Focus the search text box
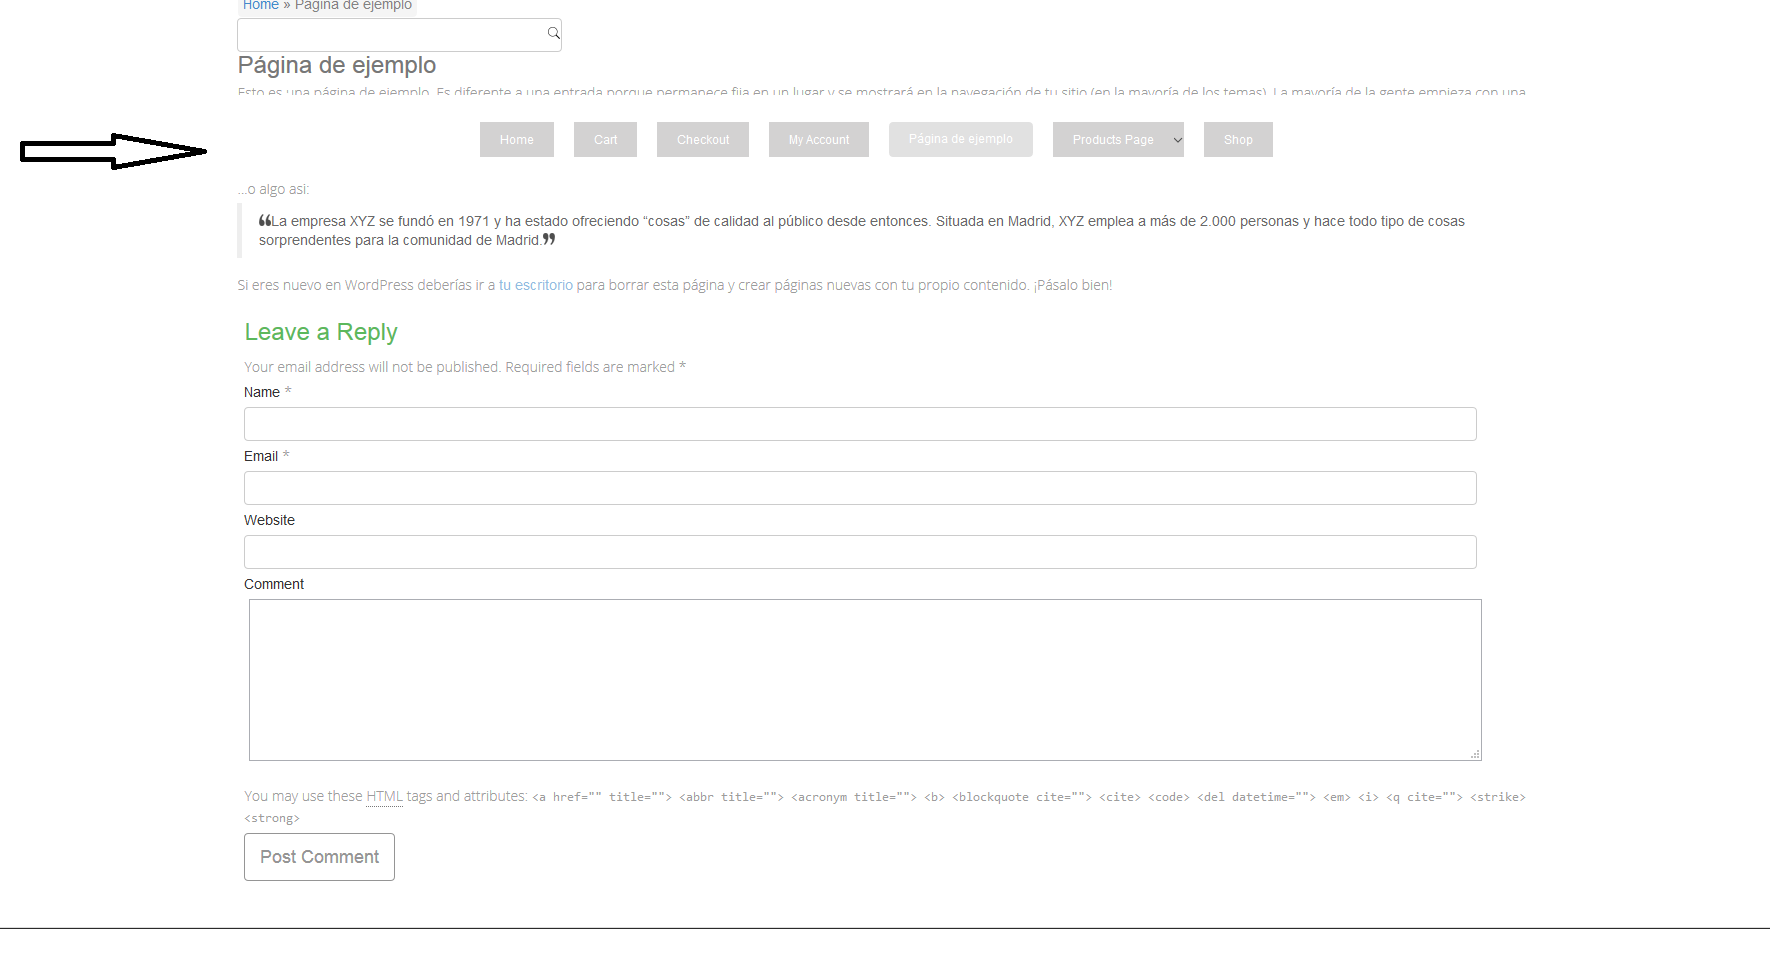 pyautogui.click(x=390, y=35)
